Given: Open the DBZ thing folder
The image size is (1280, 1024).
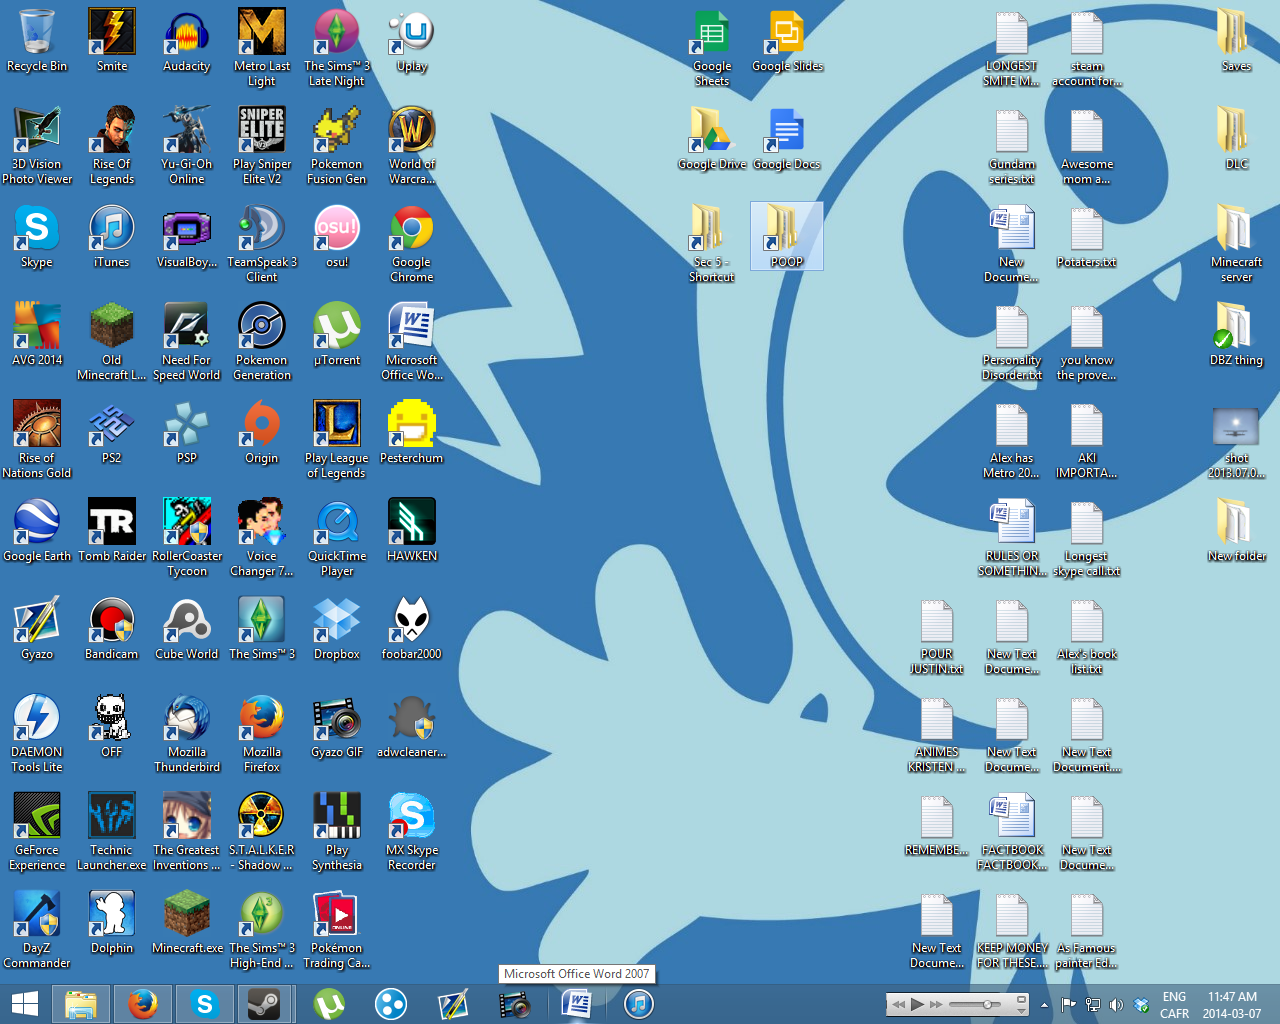Looking at the screenshot, I should (1237, 335).
